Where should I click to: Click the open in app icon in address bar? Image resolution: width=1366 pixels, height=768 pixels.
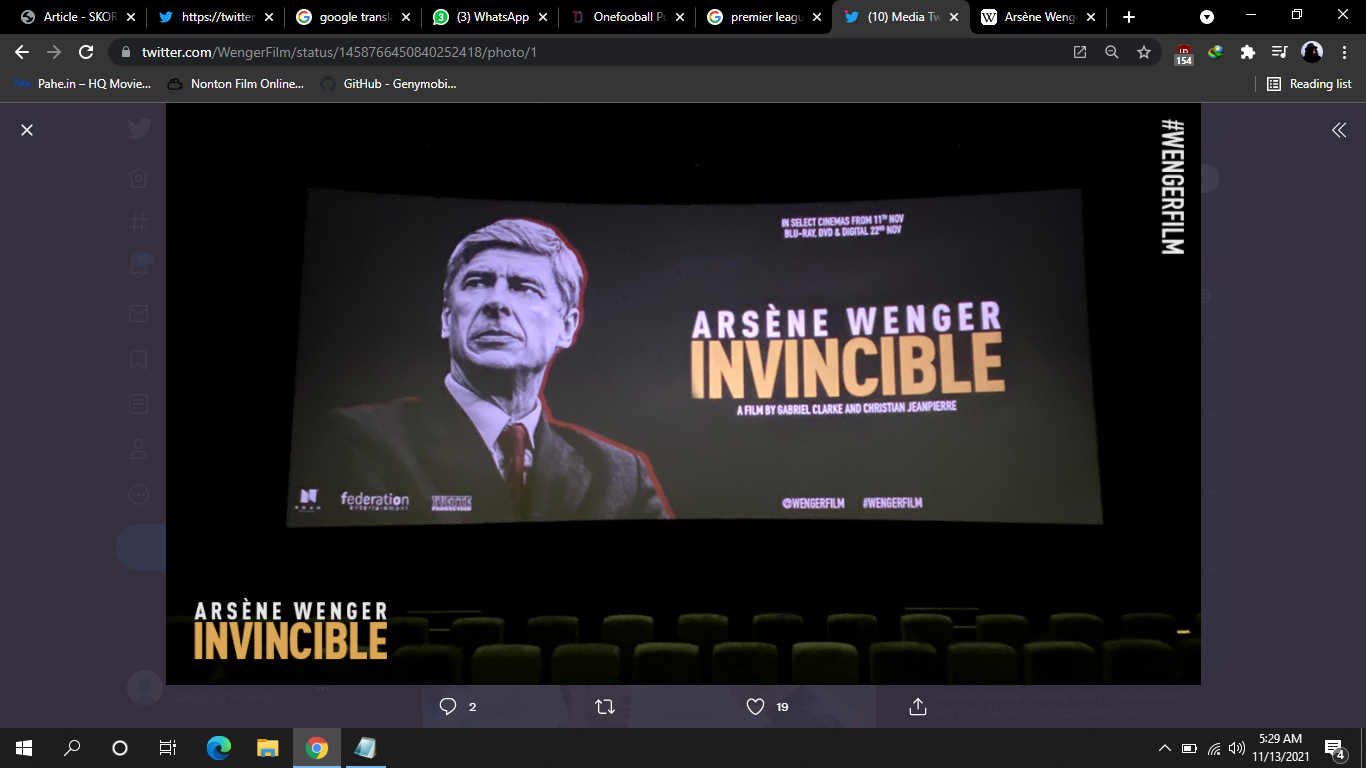click(1080, 52)
